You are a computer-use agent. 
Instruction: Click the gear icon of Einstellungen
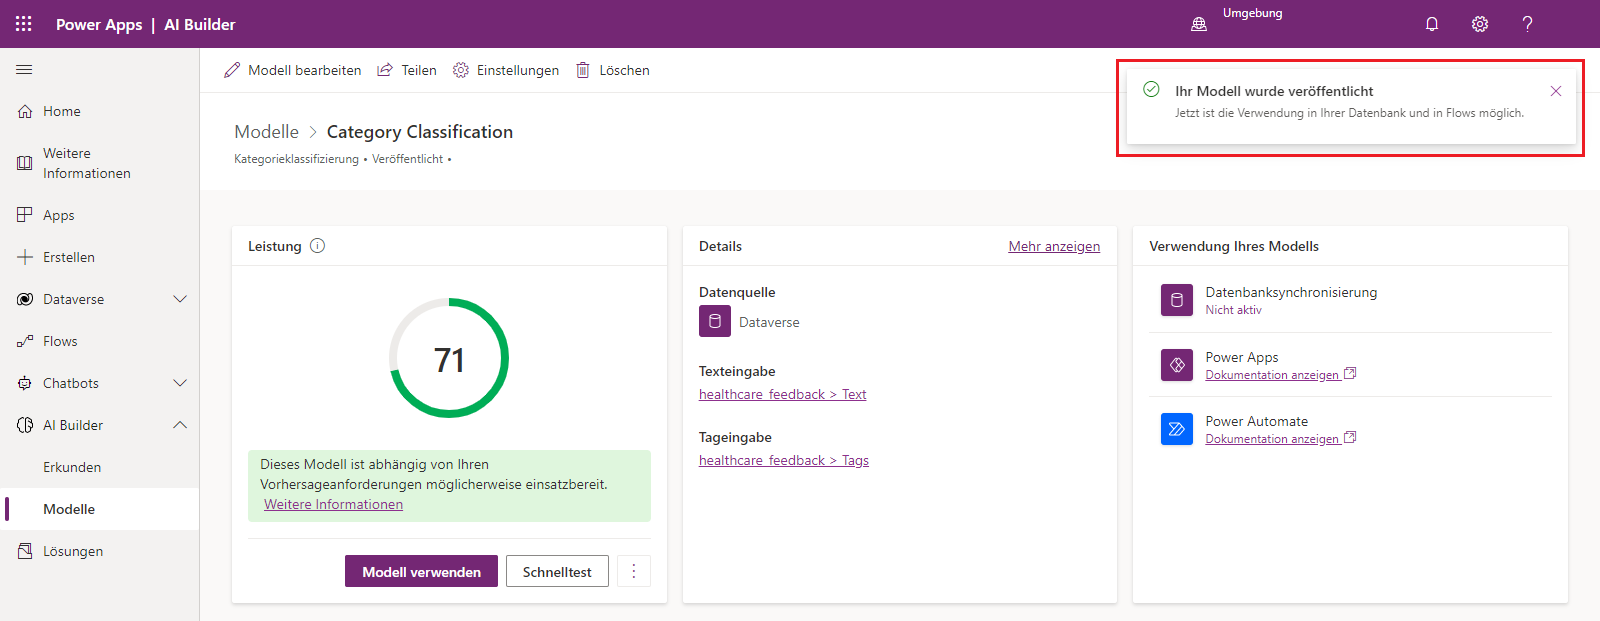pos(461,70)
